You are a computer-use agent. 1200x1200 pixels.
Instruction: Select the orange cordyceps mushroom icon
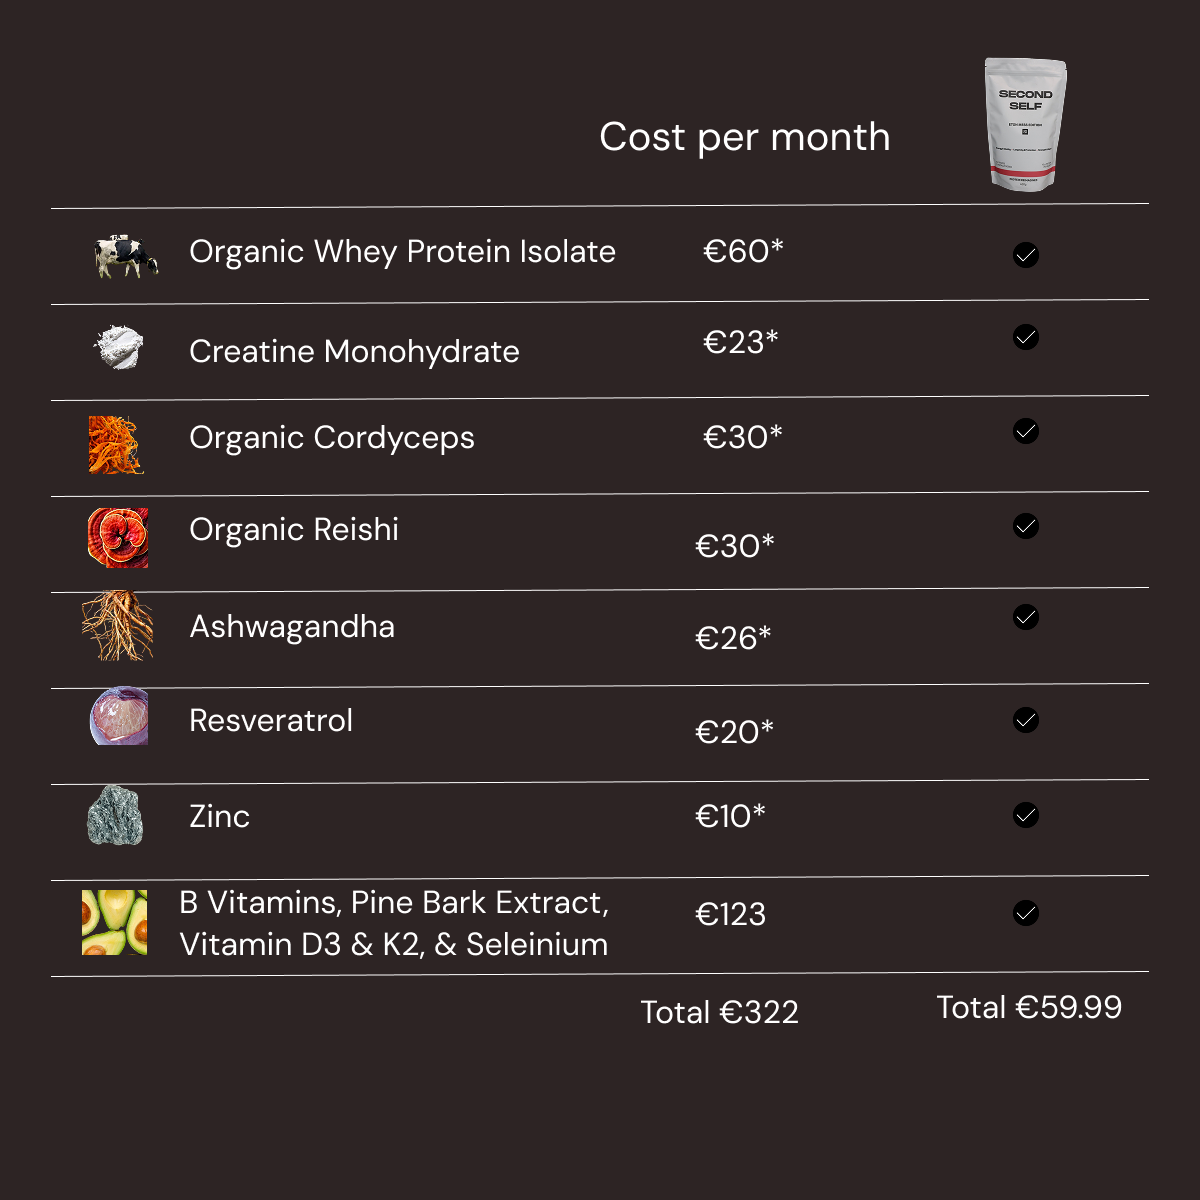click(x=116, y=444)
